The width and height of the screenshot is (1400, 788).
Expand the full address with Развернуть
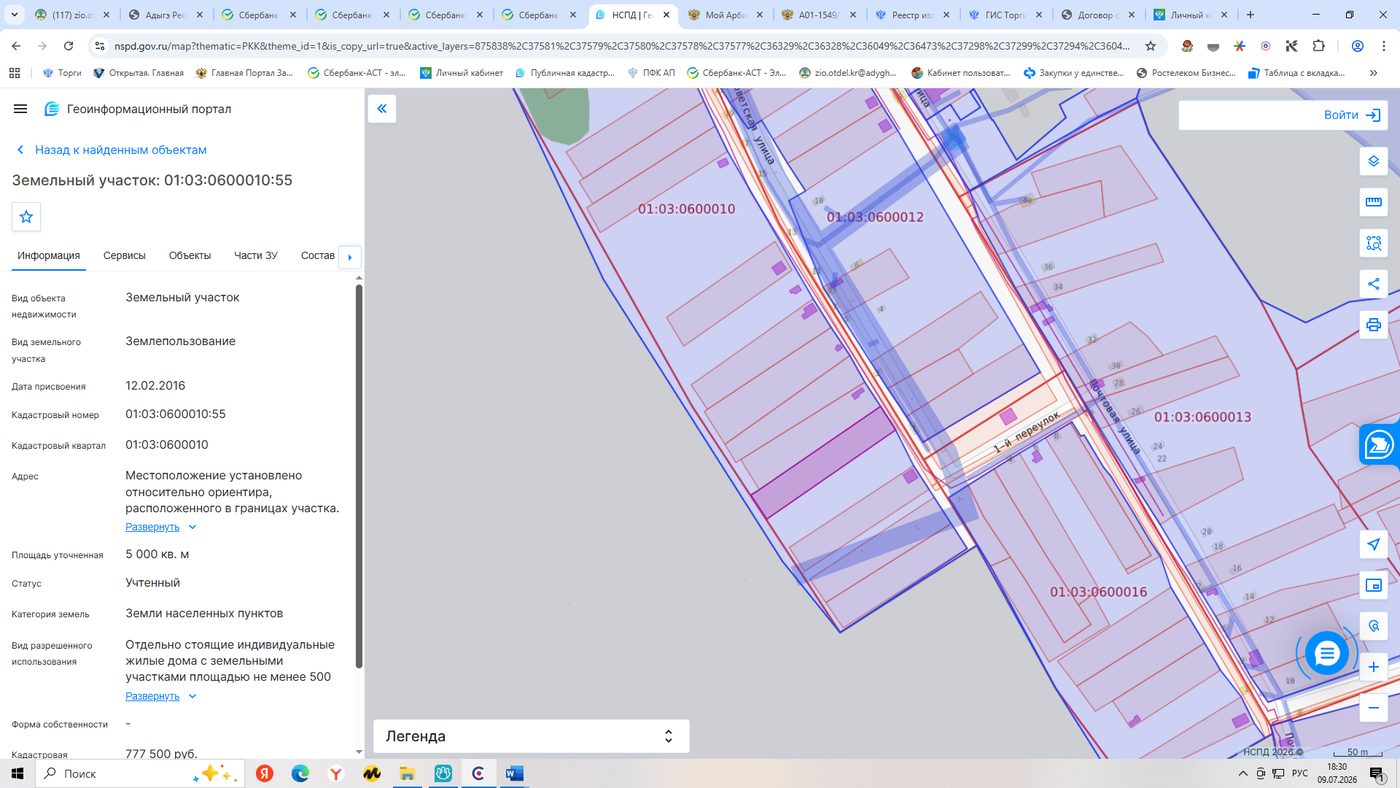pyautogui.click(x=161, y=527)
